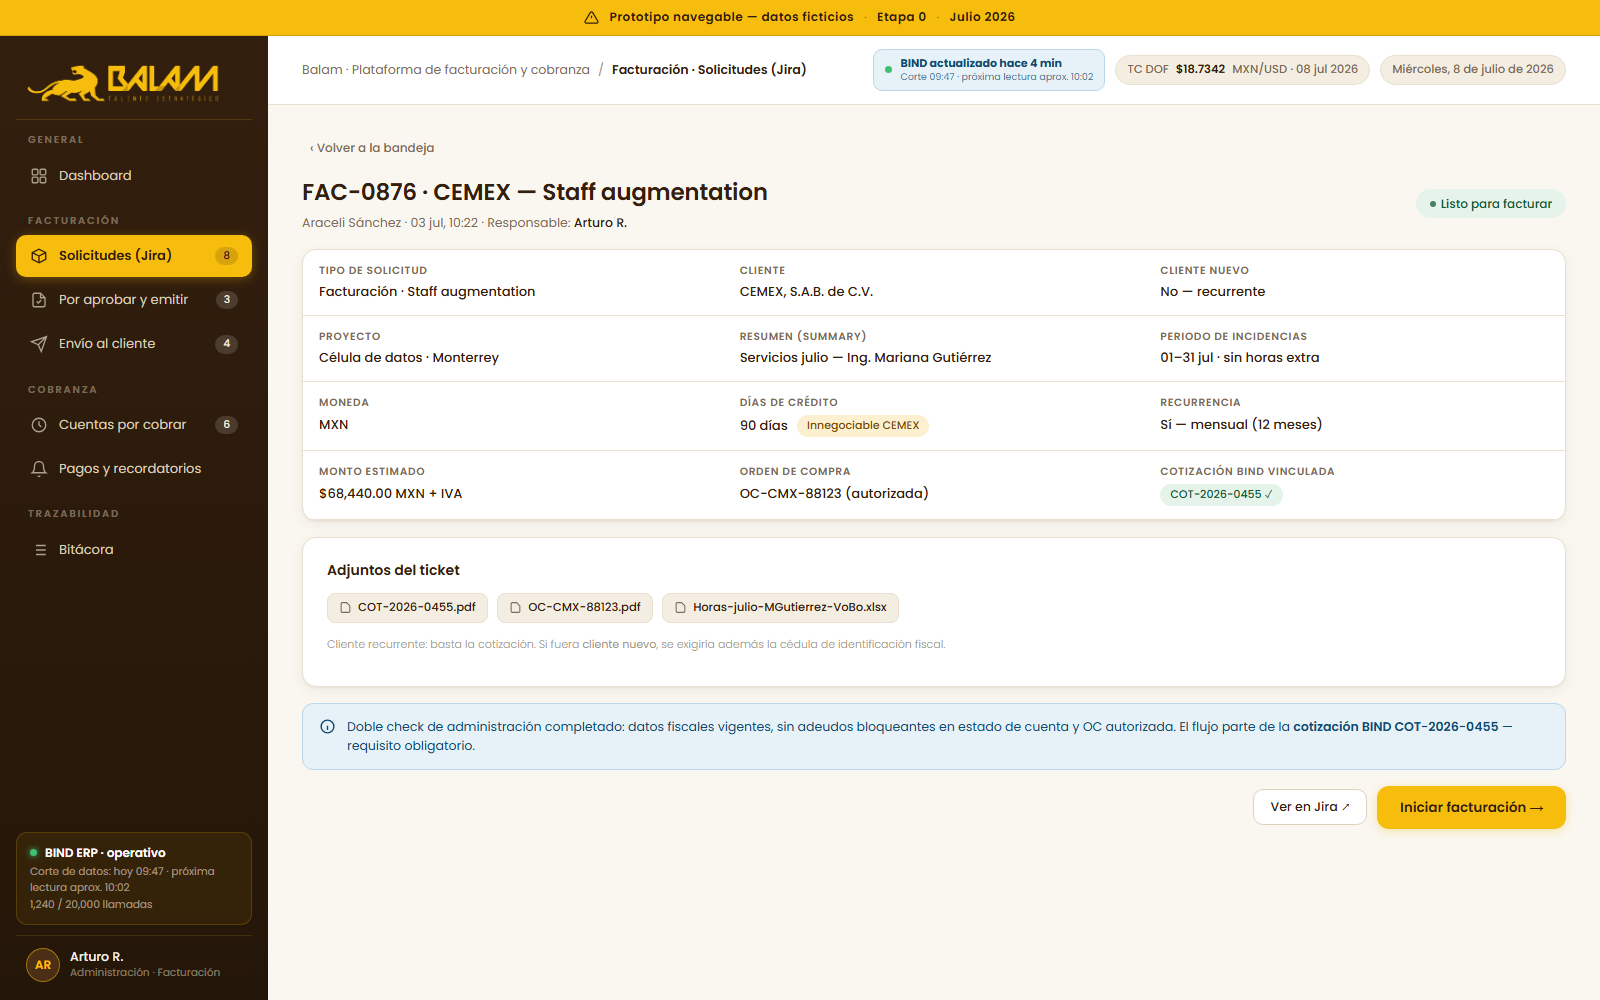Click the Envío al cliente paper-plane icon

pyautogui.click(x=39, y=344)
